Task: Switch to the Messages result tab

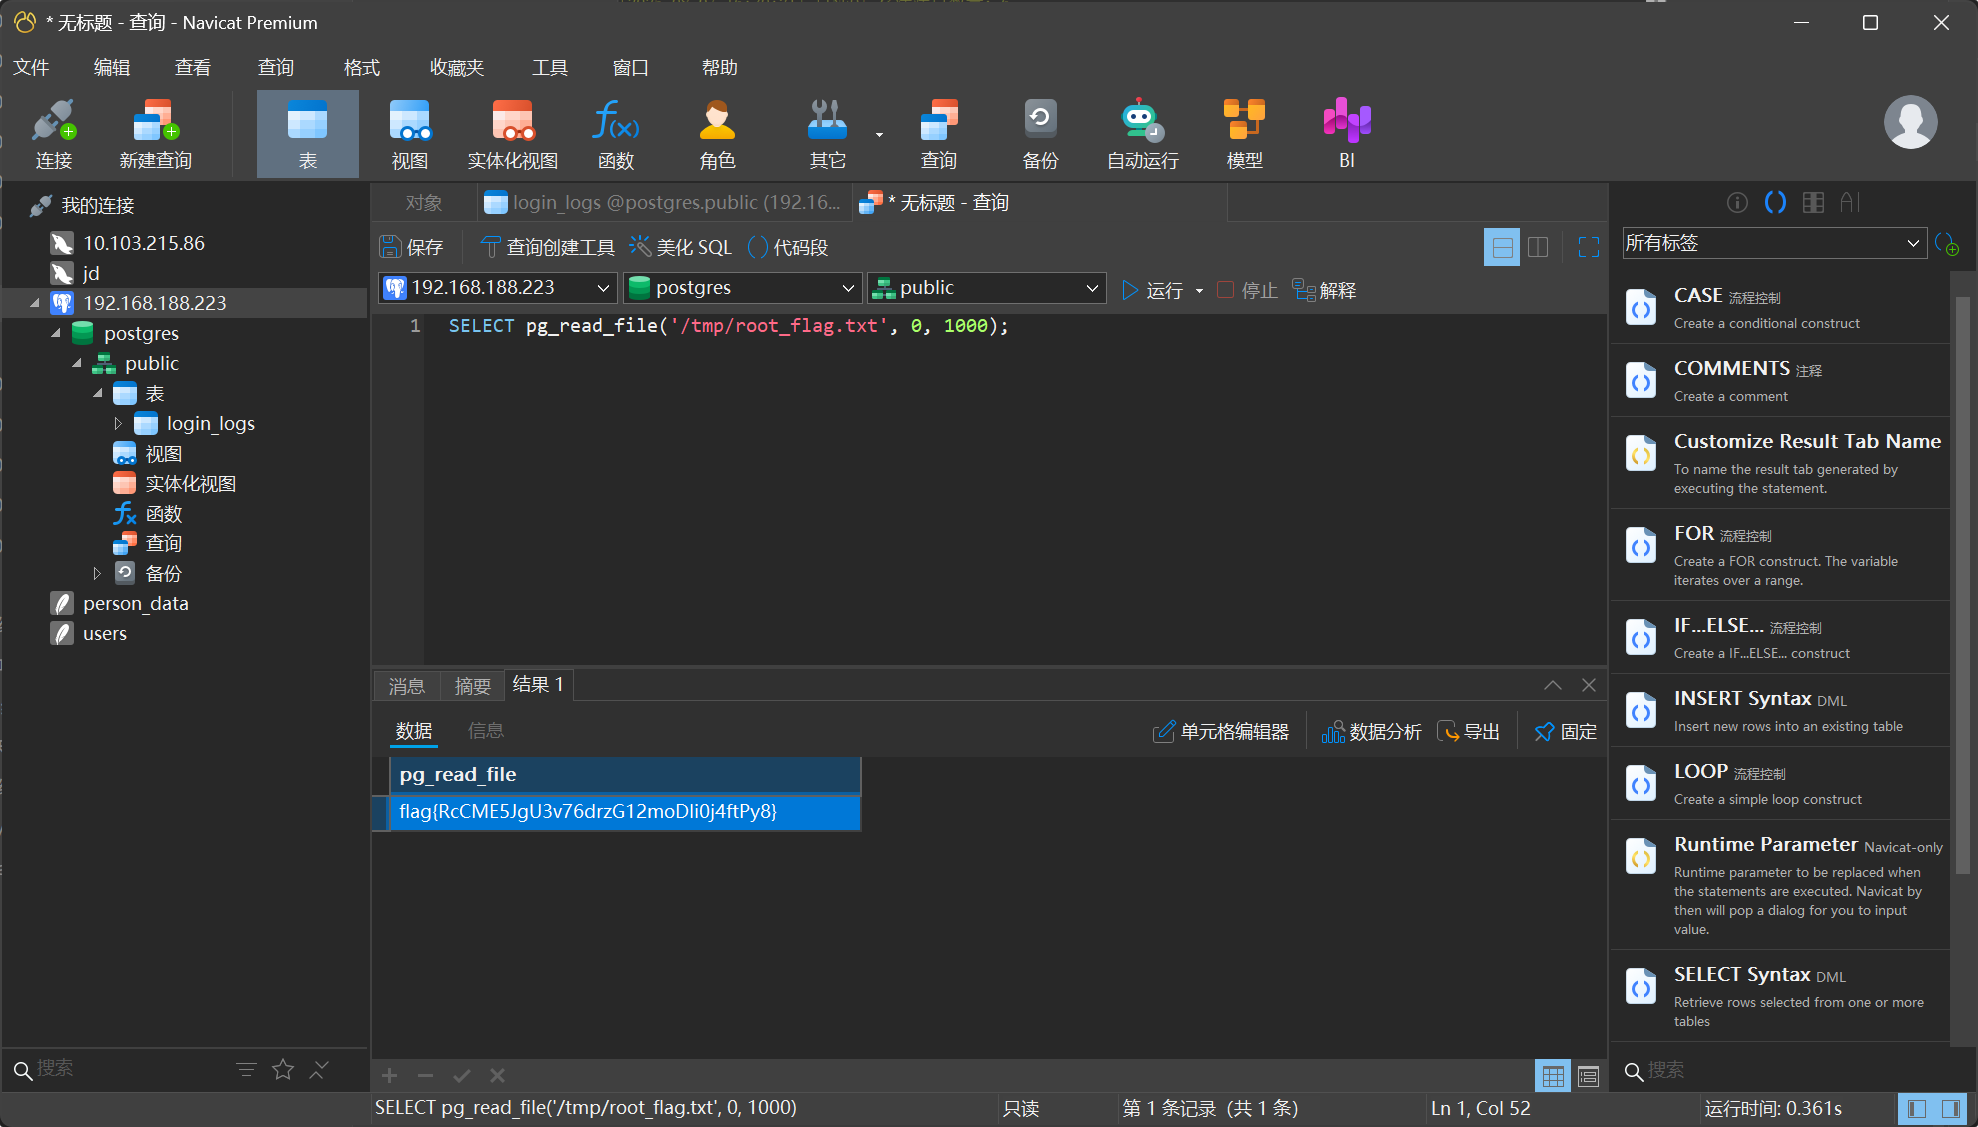Action: pos(407,686)
